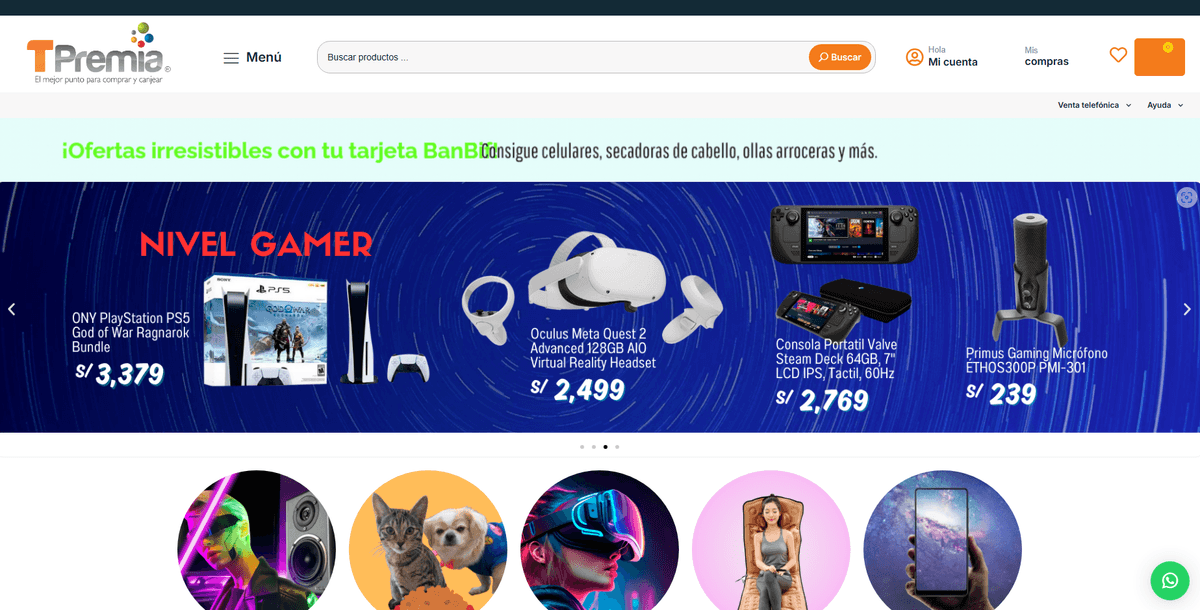Select the second carousel dot indicator

click(594, 447)
